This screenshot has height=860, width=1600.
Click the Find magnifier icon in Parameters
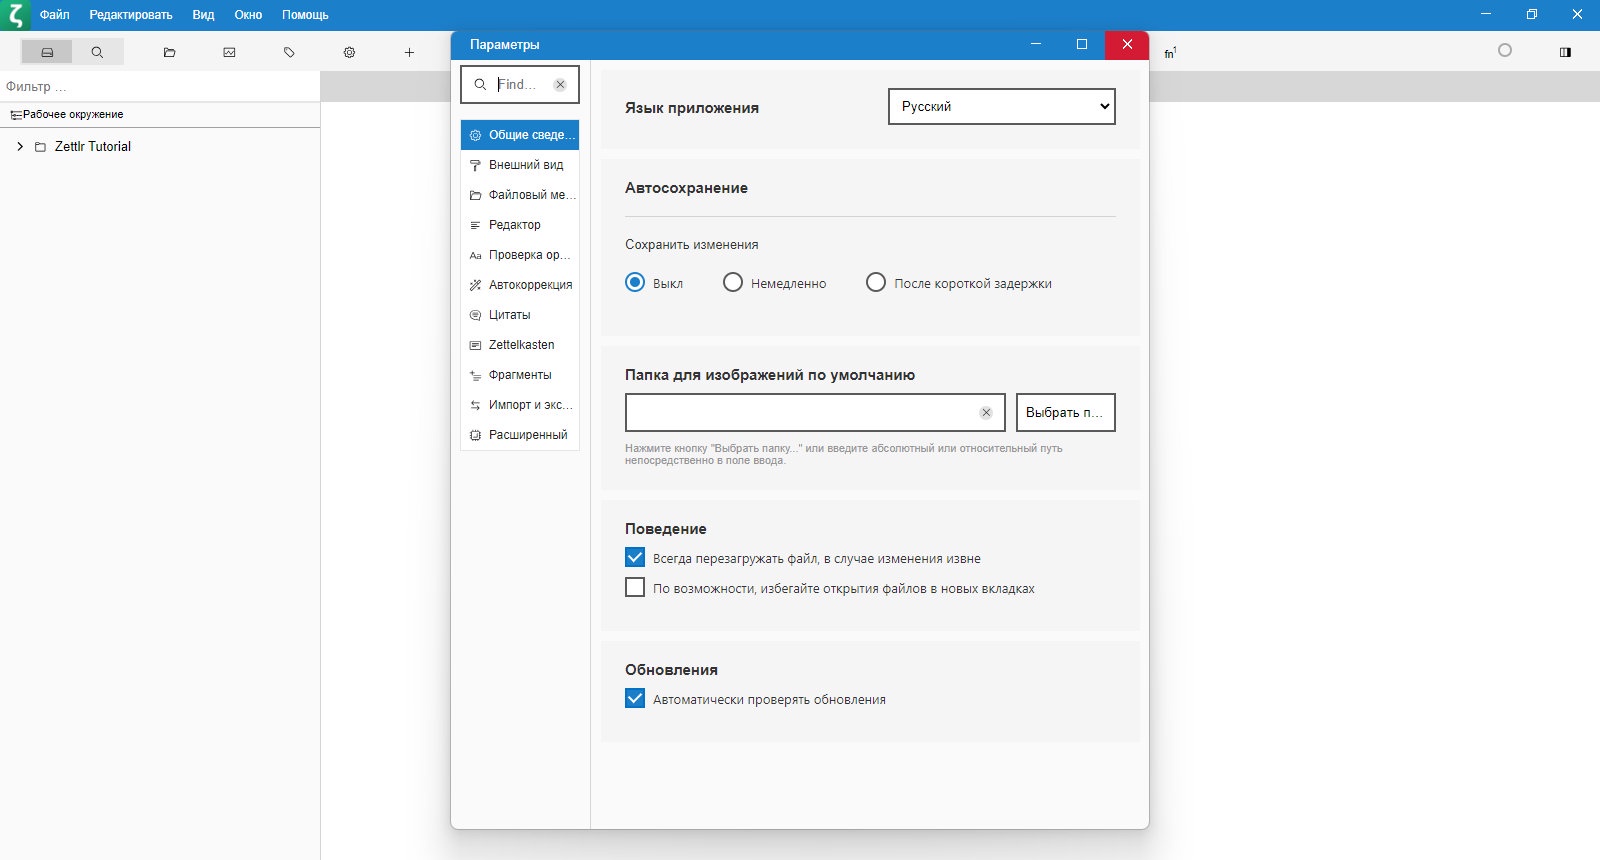click(x=480, y=85)
